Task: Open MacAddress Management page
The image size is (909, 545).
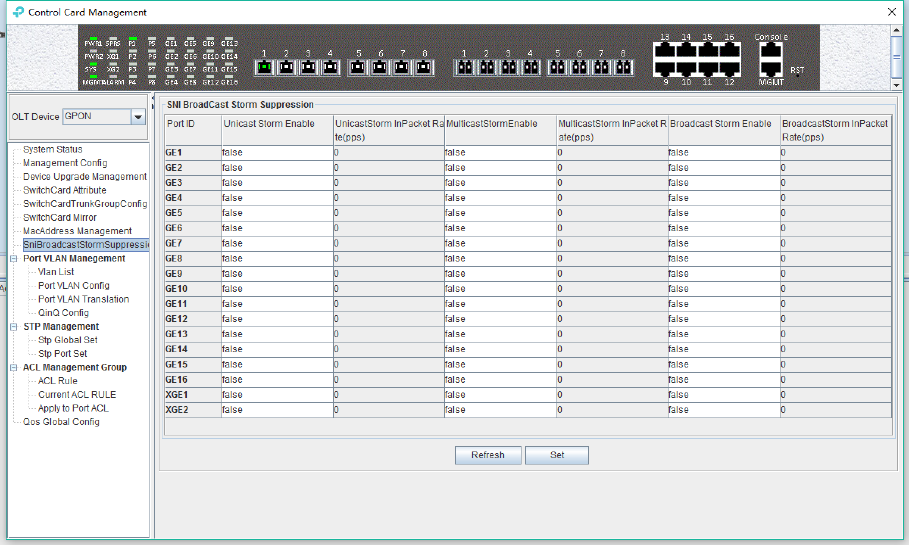Action: pos(78,231)
